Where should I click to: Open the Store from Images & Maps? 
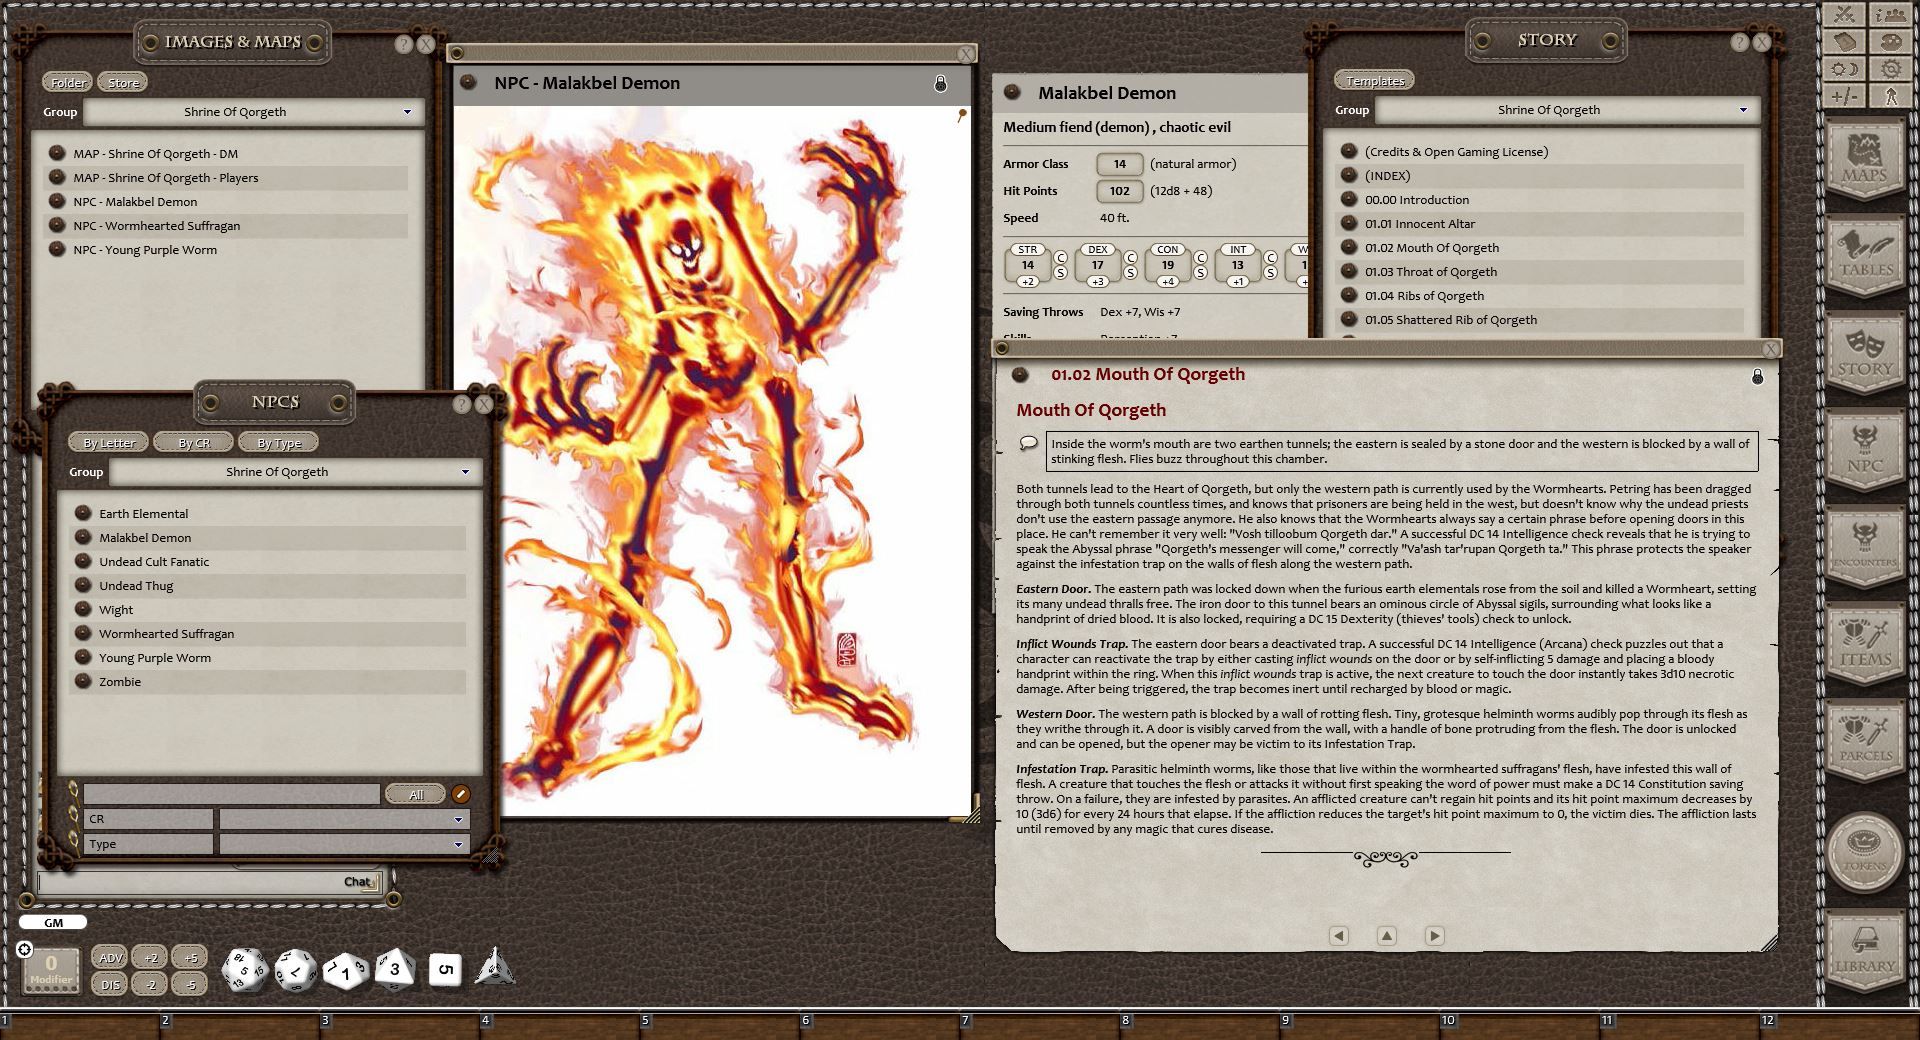[122, 81]
